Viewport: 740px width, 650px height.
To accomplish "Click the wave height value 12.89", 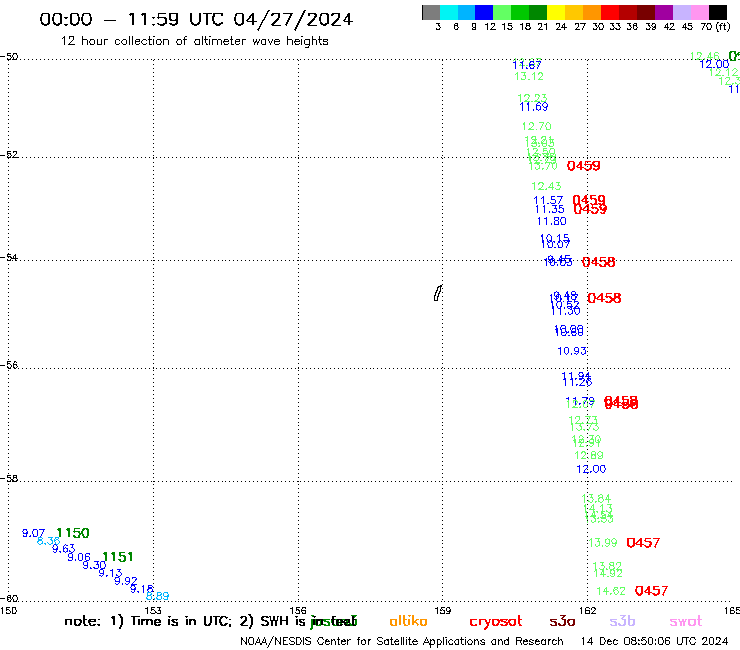I will [x=589, y=456].
